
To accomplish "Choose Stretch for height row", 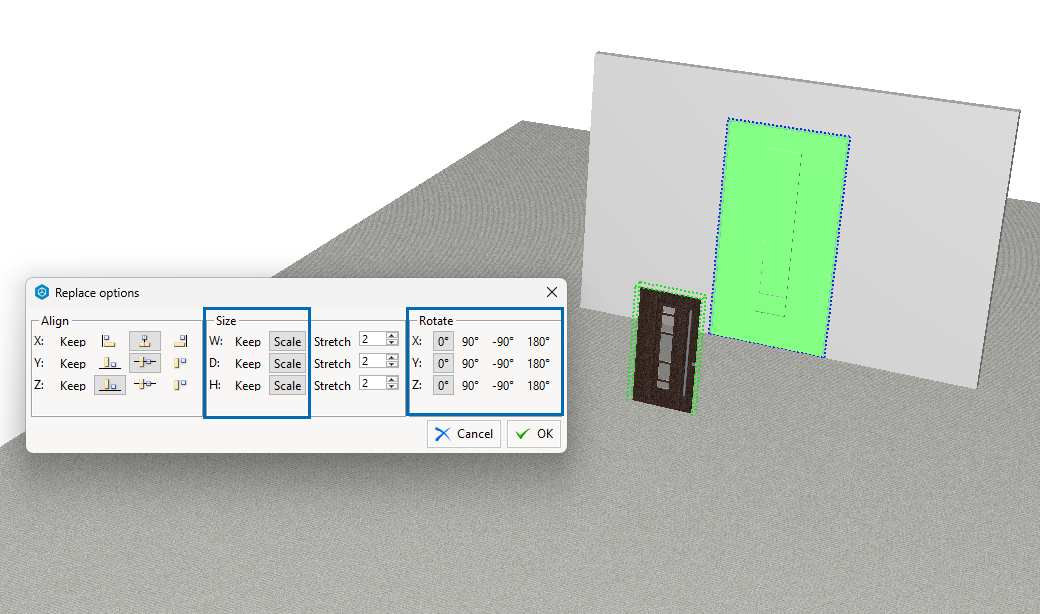I will point(332,385).
